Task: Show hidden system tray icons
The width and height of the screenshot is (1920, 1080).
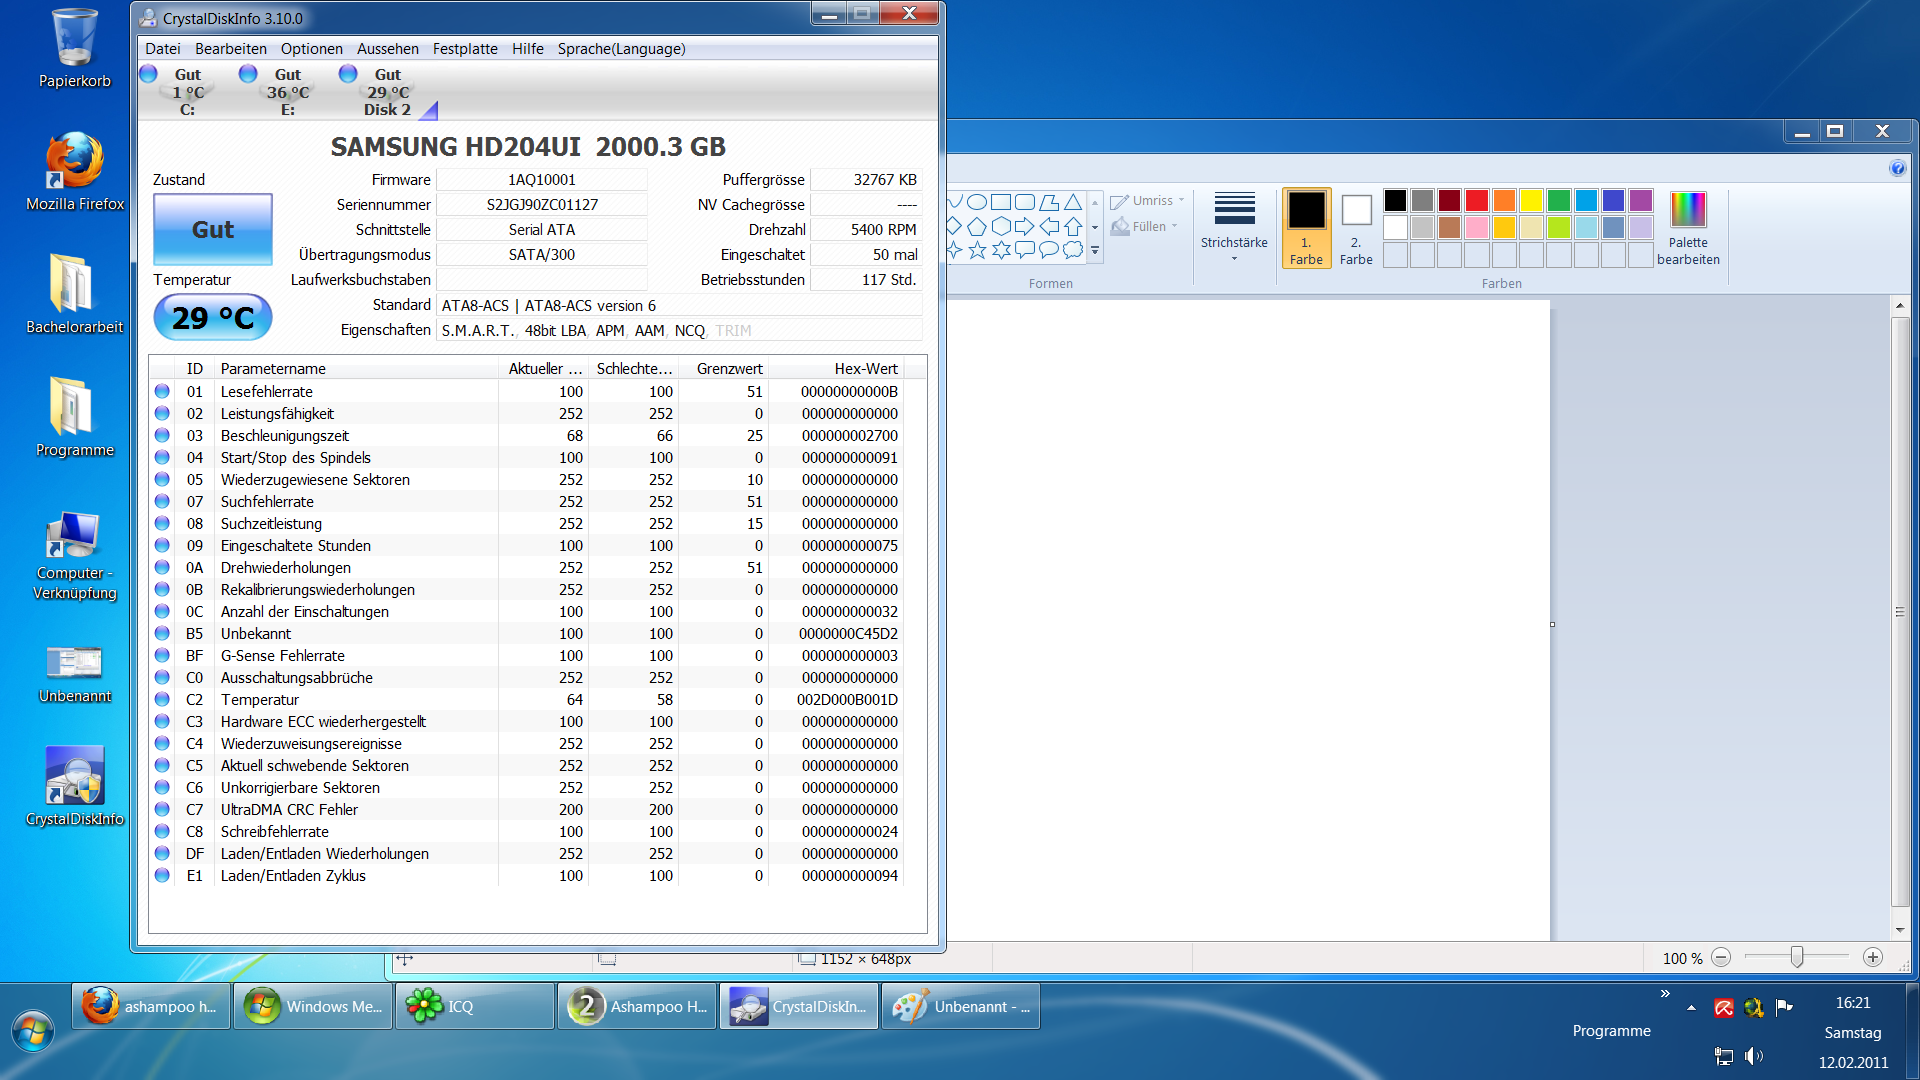Action: click(1691, 1008)
